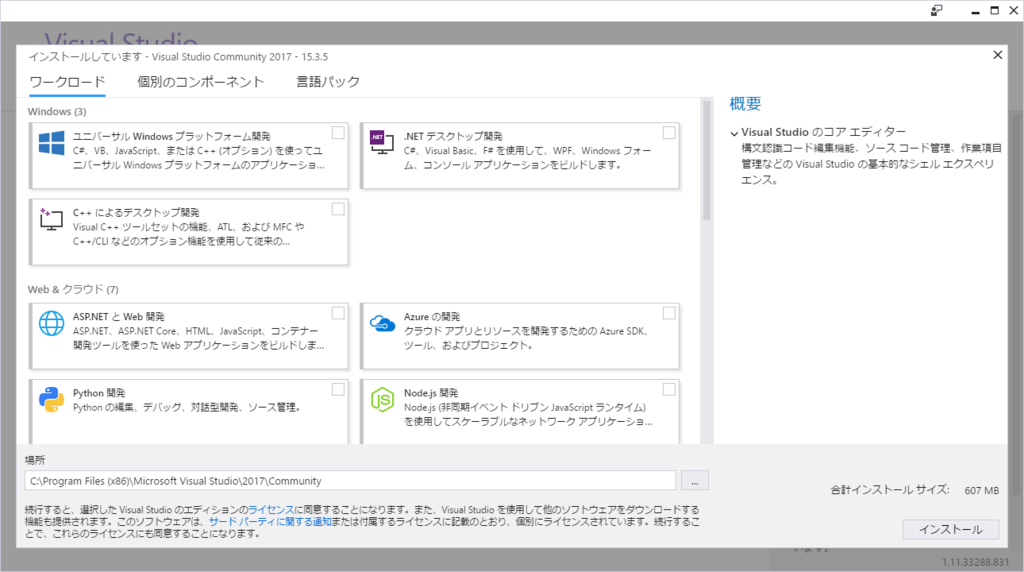Click the Azure cloud icon

(382, 323)
